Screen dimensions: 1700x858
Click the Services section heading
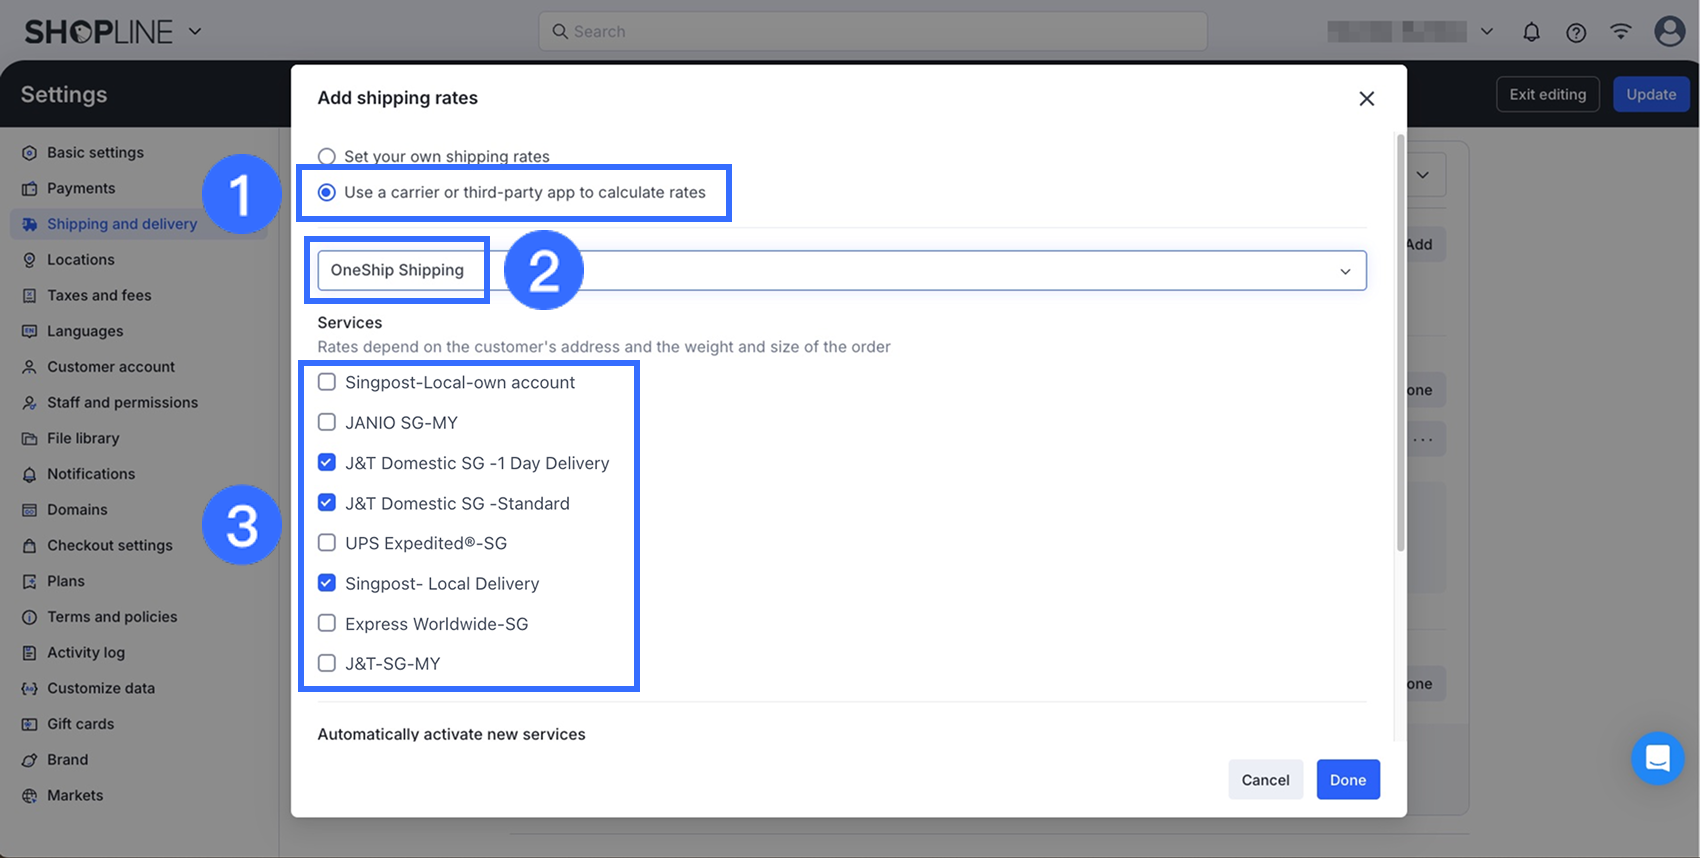tap(350, 323)
